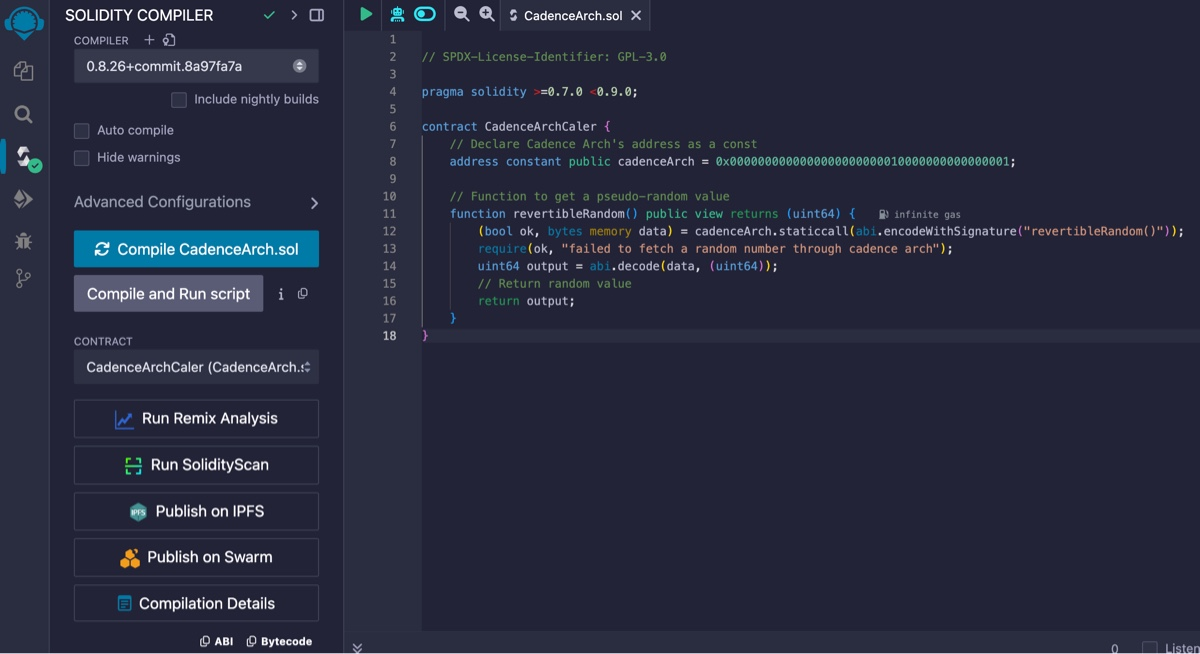Open the Search panel in the sidebar
Image resolution: width=1200 pixels, height=654 pixels.
(22, 114)
